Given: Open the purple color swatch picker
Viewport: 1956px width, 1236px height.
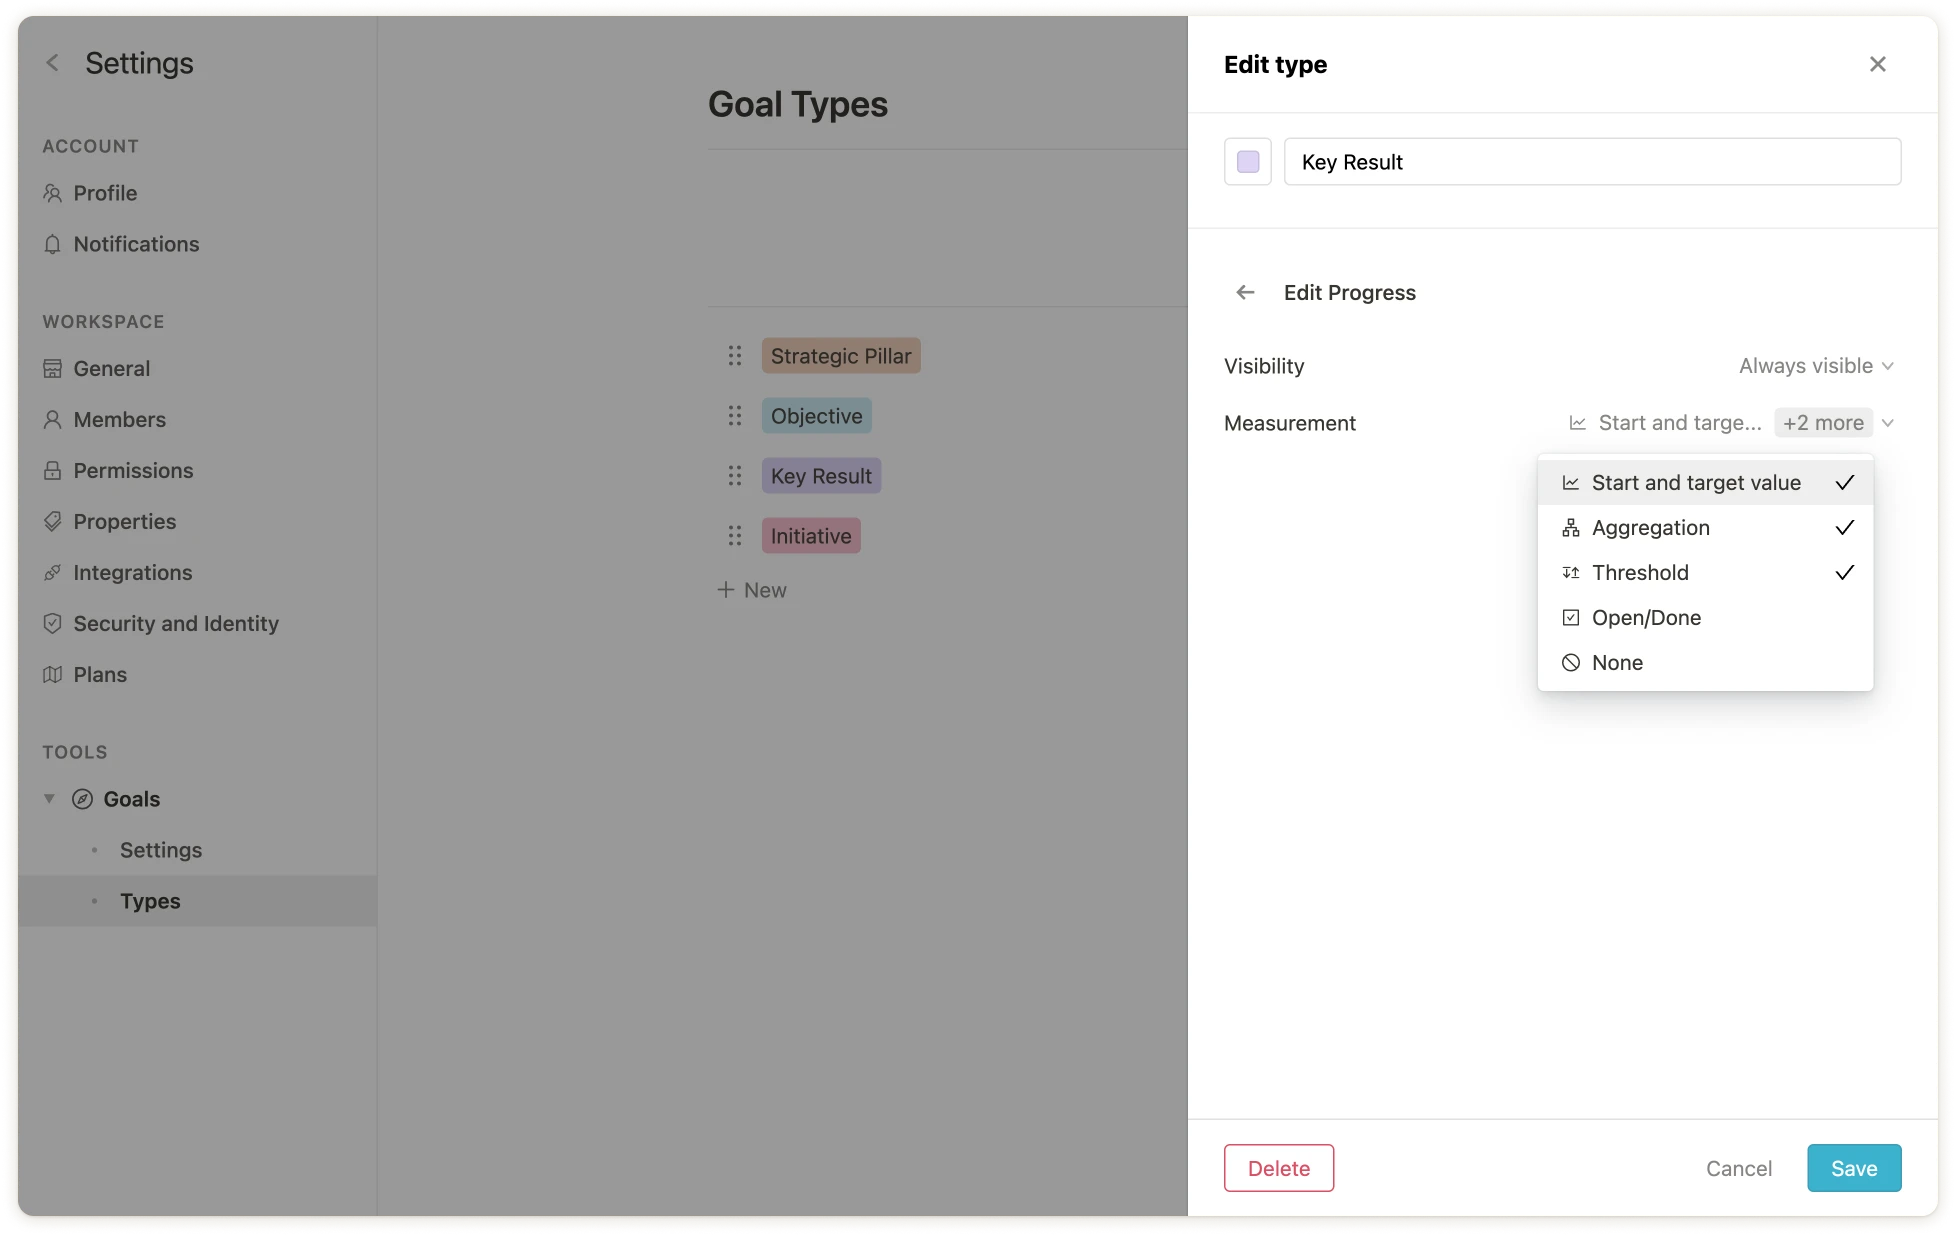Looking at the screenshot, I should [1248, 162].
